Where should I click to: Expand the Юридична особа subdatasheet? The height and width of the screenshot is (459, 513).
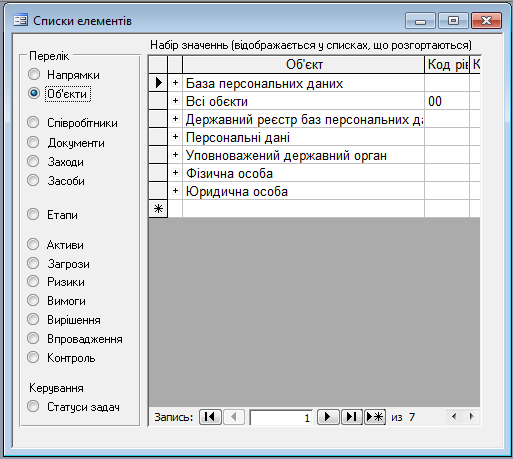pyautogui.click(x=175, y=191)
